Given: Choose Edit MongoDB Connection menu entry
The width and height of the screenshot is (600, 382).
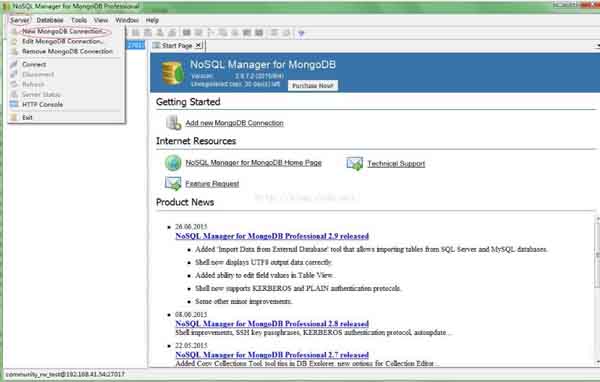Looking at the screenshot, I should click(x=63, y=41).
